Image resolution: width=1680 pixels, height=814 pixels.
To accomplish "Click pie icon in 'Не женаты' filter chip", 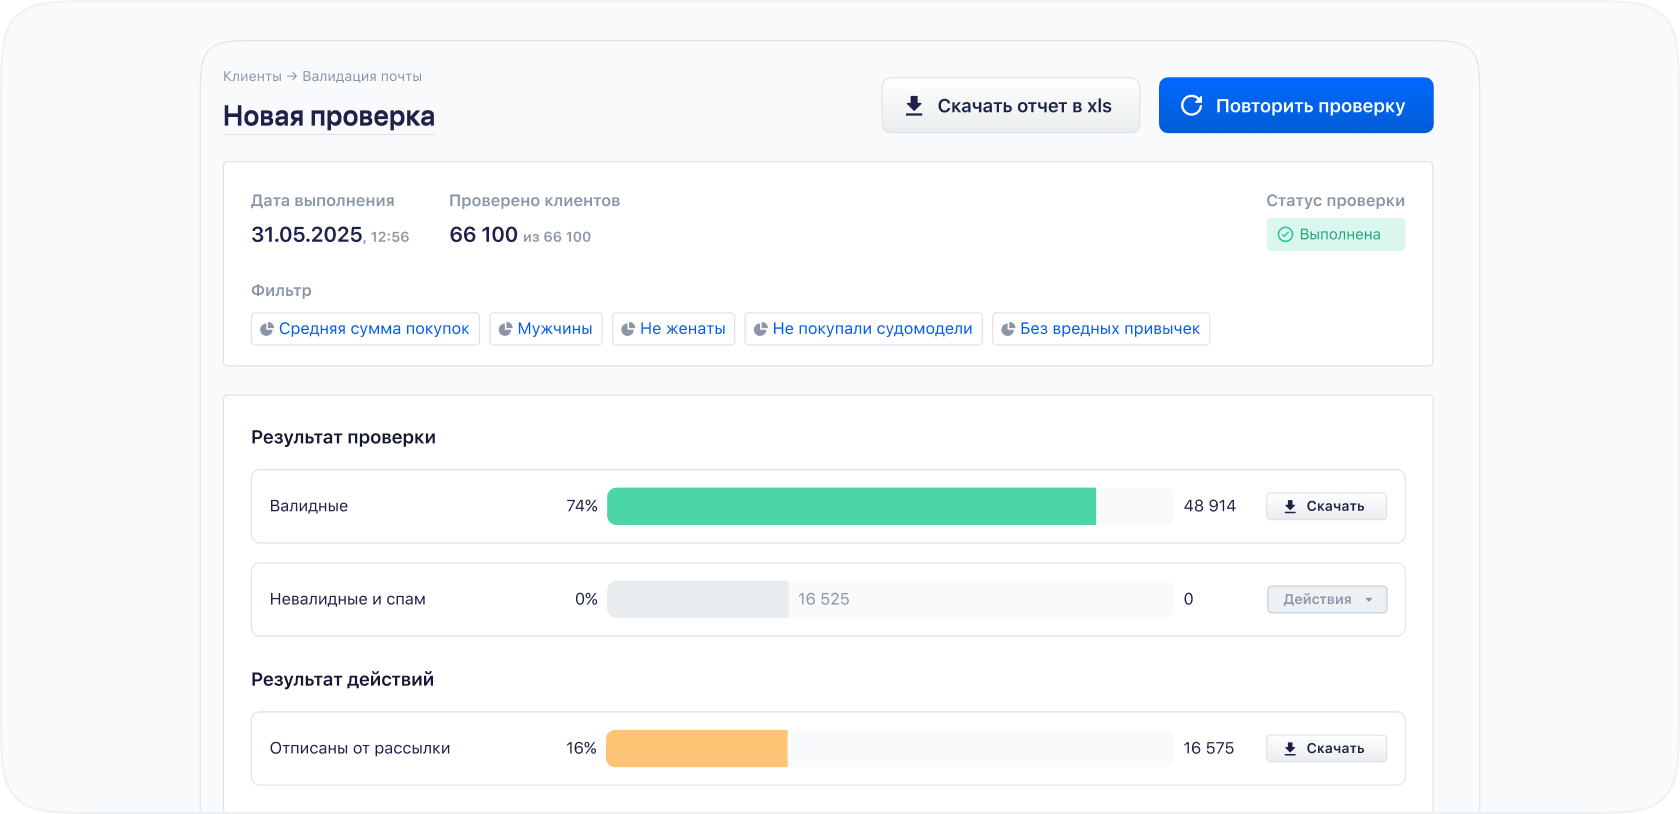I will click(628, 329).
